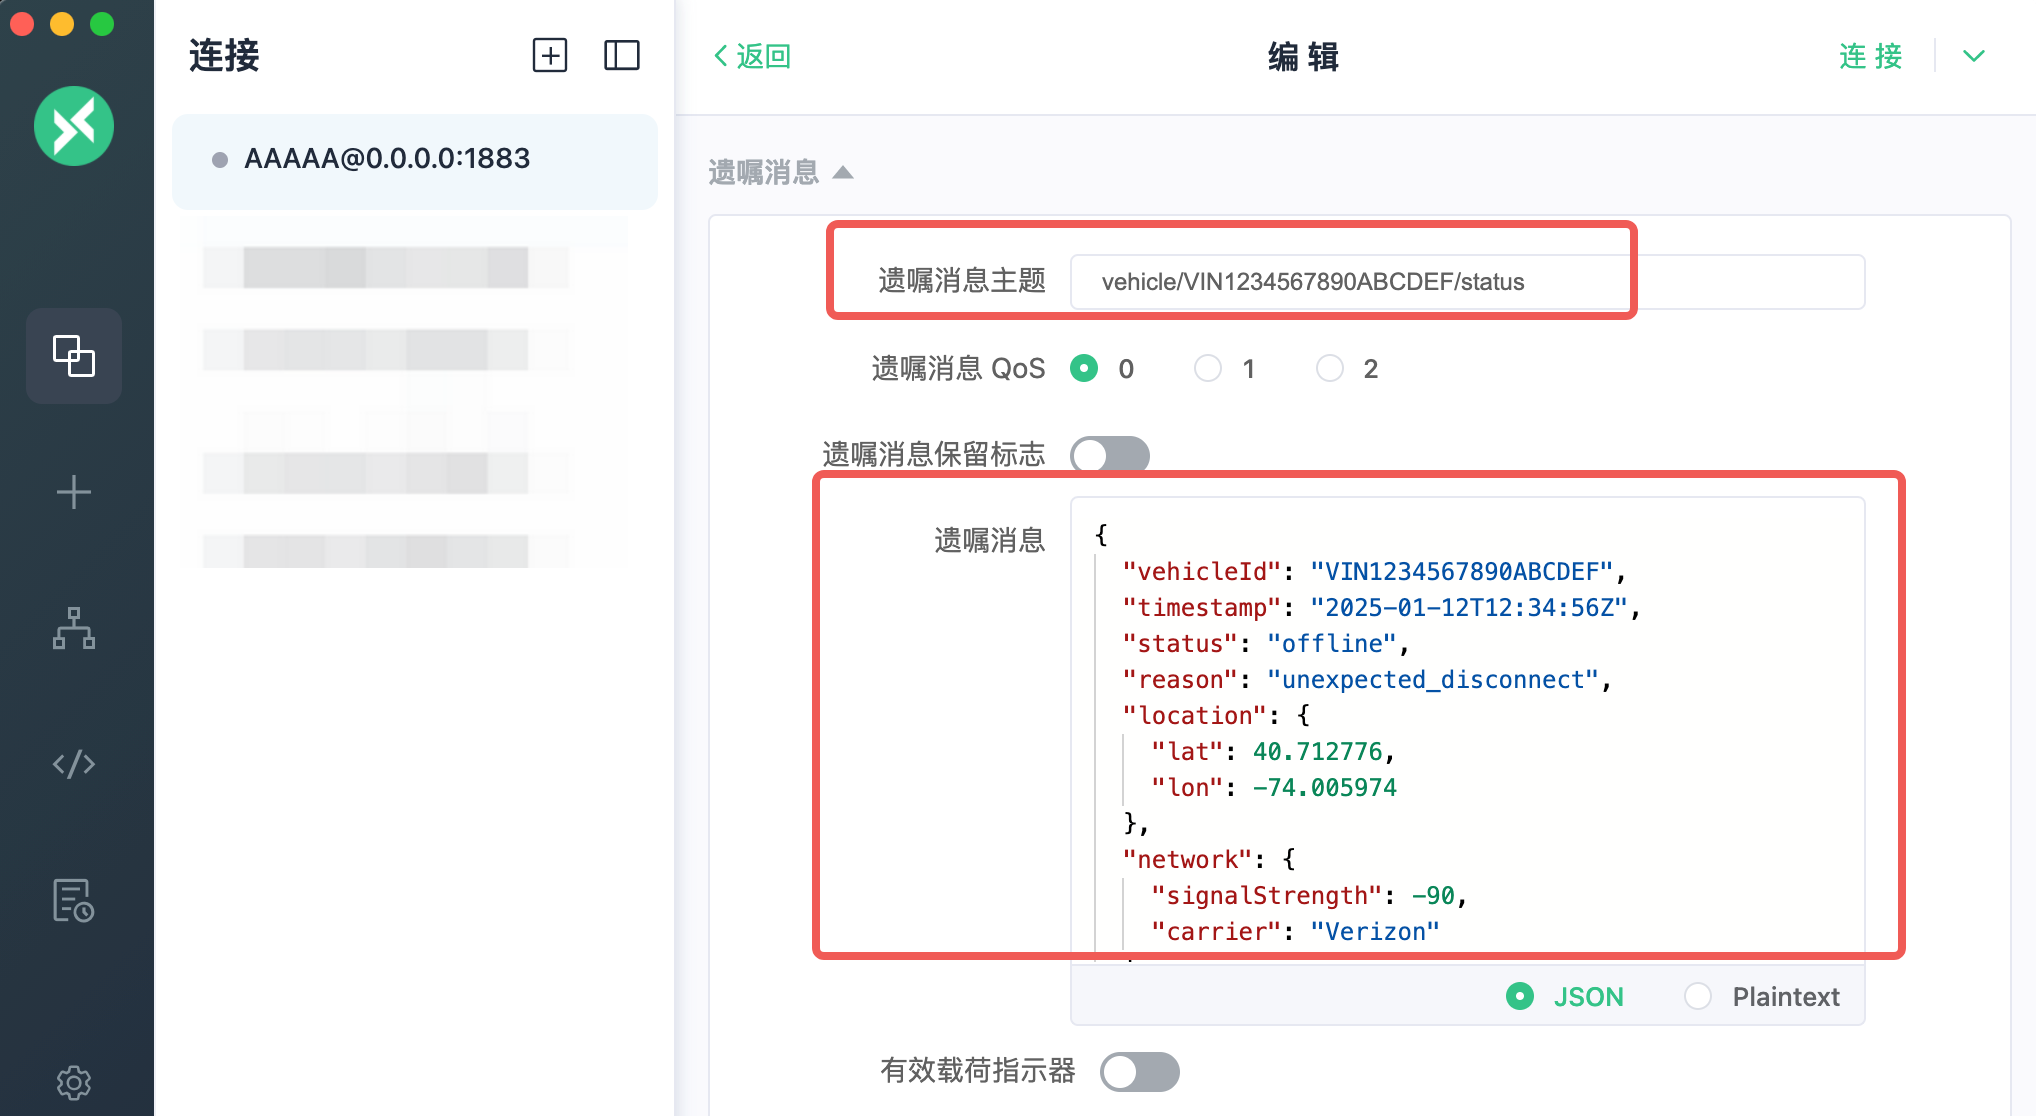
Task: Open the Viewer tree-structure icon
Action: tap(74, 628)
